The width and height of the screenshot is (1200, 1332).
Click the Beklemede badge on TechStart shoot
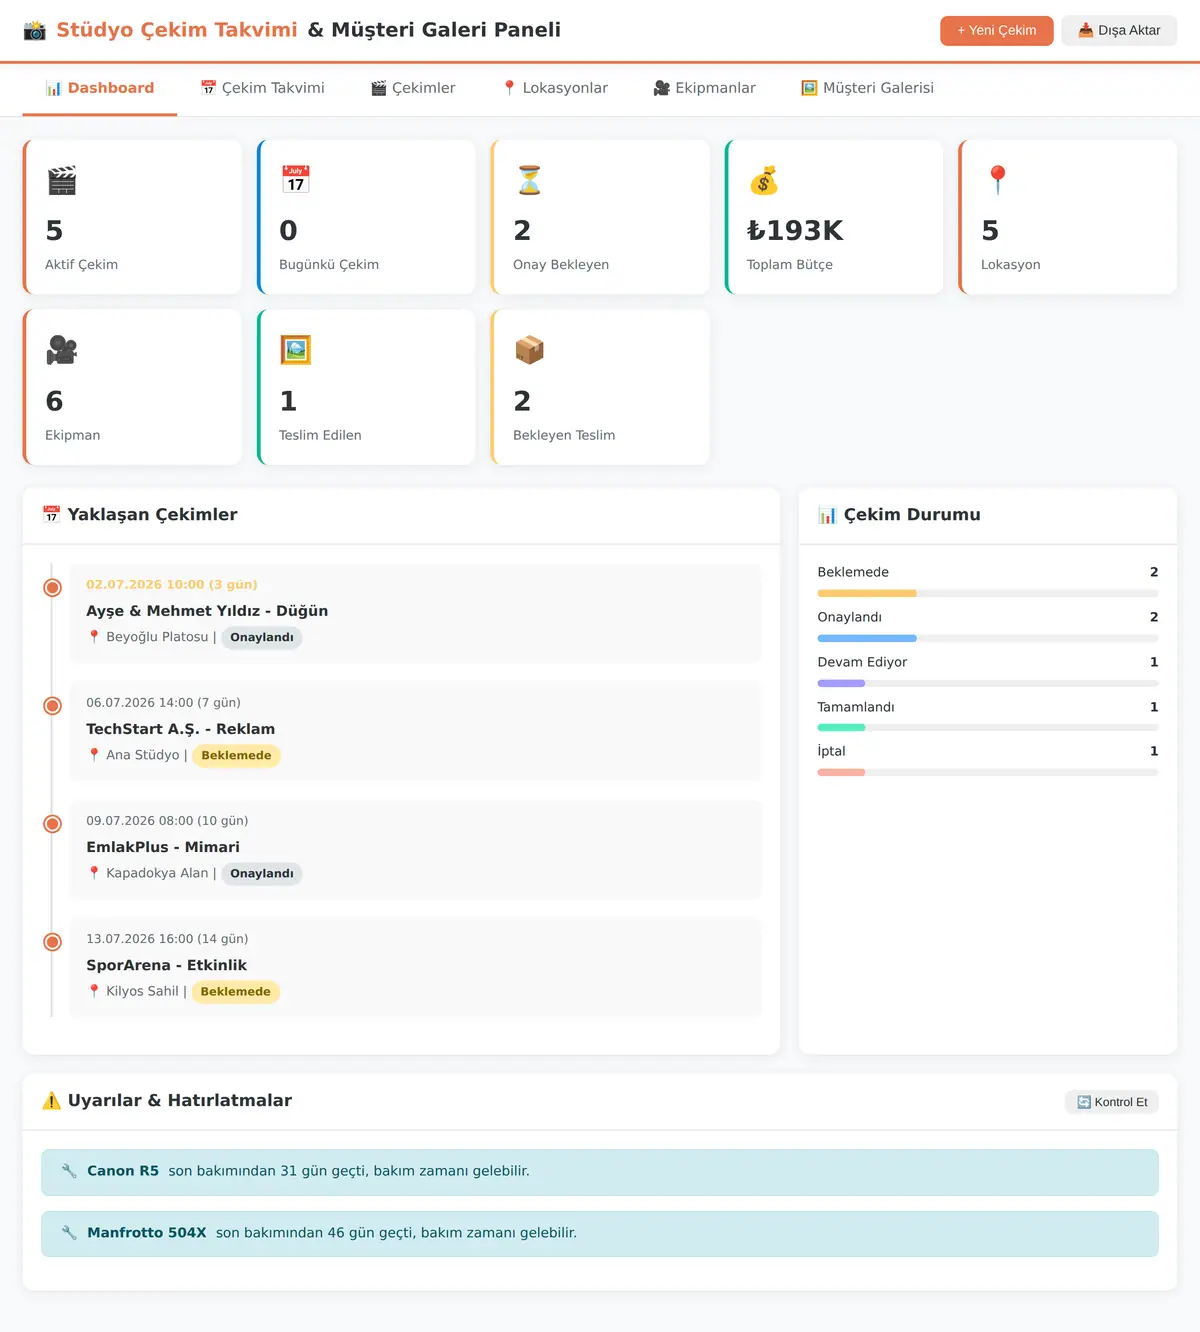tap(236, 756)
